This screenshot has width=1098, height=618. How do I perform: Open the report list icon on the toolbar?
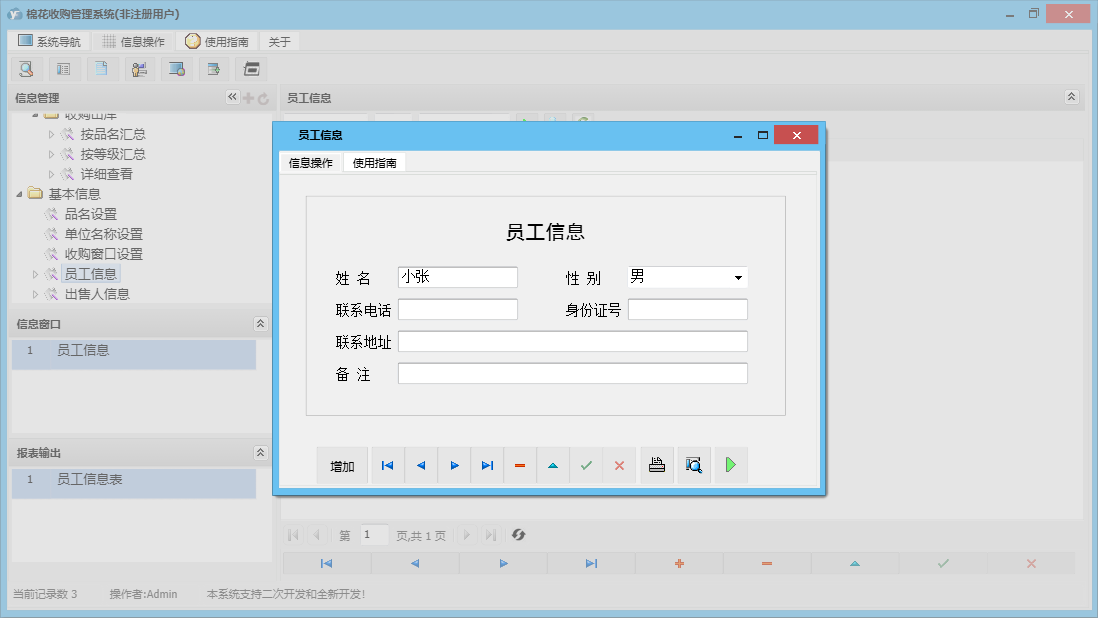pos(64,69)
